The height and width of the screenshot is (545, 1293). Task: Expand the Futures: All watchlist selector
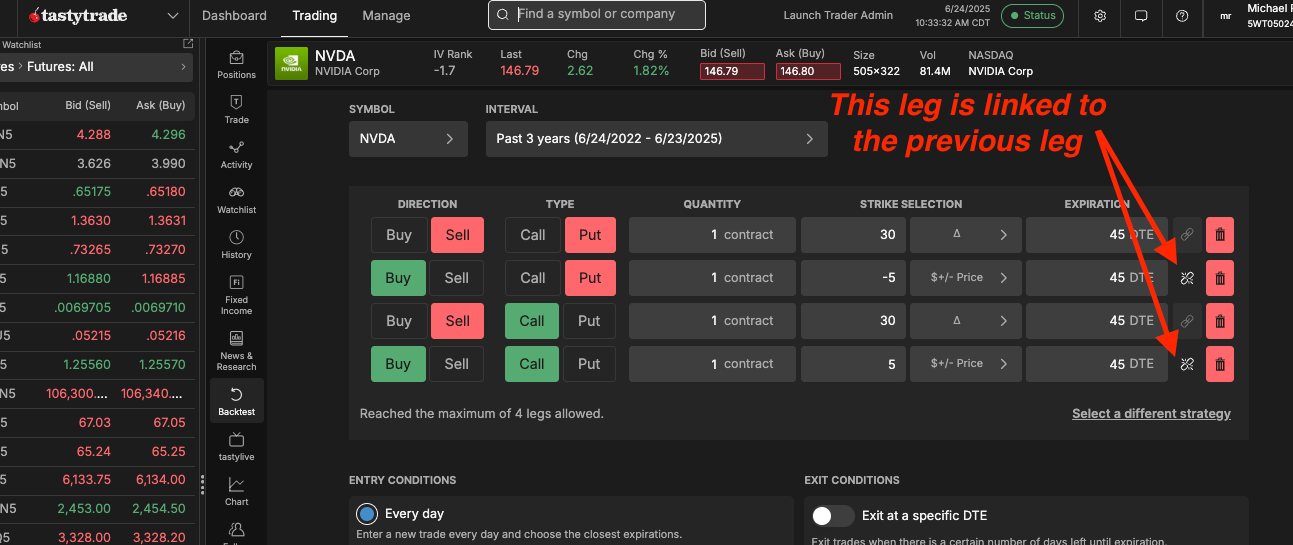pos(95,67)
